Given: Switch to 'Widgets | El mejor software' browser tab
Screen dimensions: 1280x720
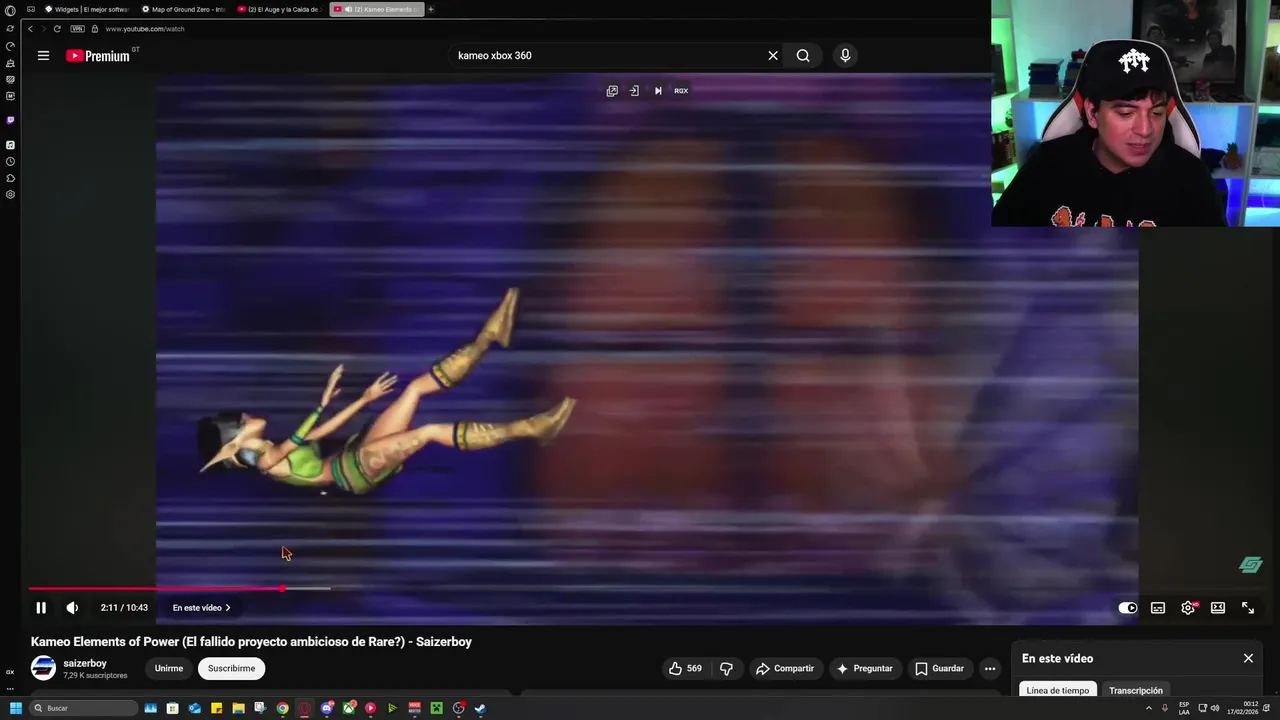Looking at the screenshot, I should click(x=87, y=9).
